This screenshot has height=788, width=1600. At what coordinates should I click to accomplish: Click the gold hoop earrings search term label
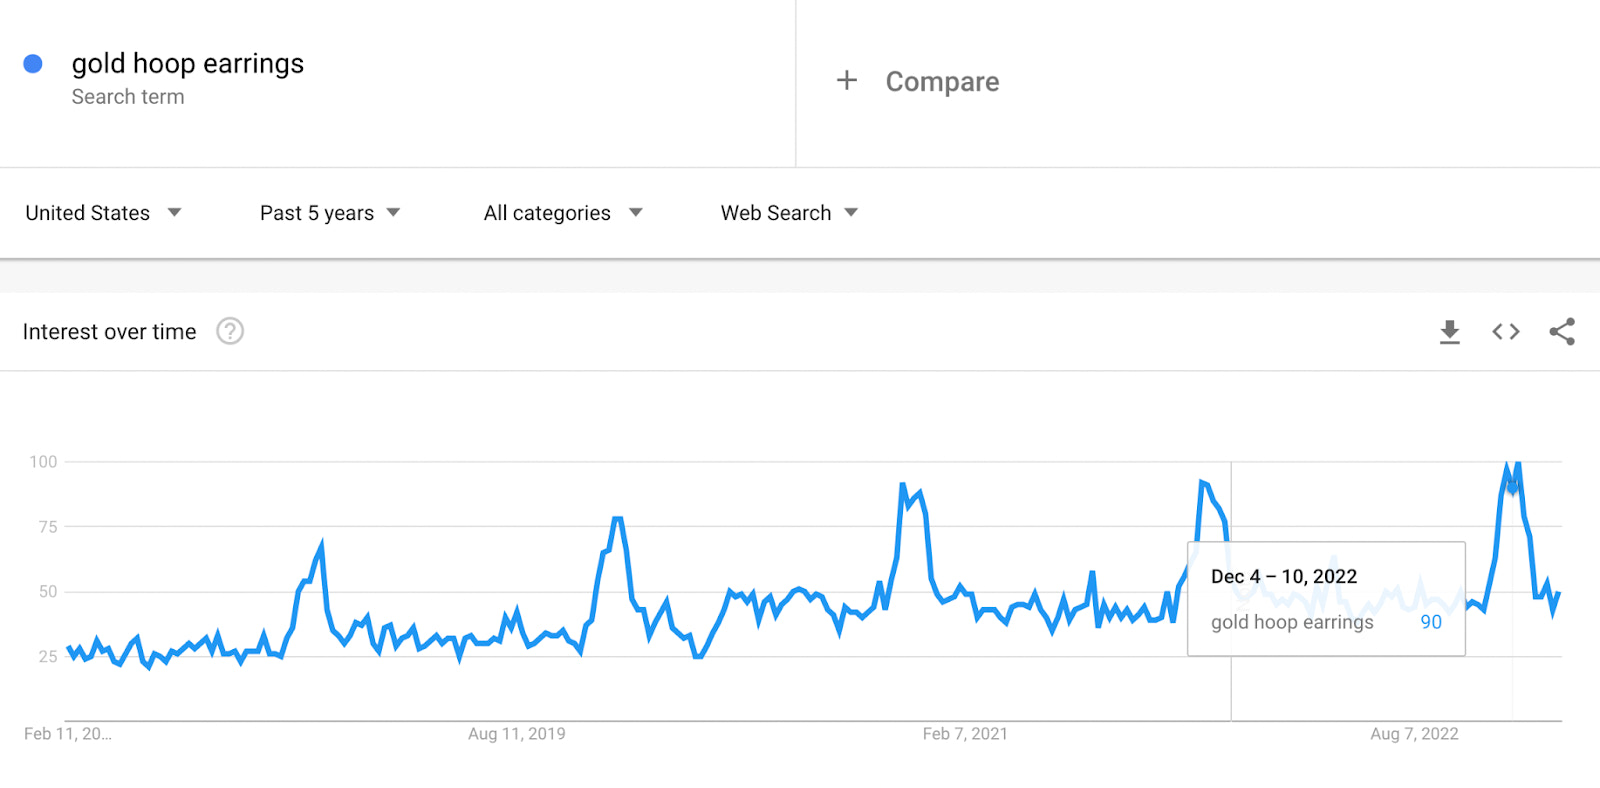tap(187, 63)
